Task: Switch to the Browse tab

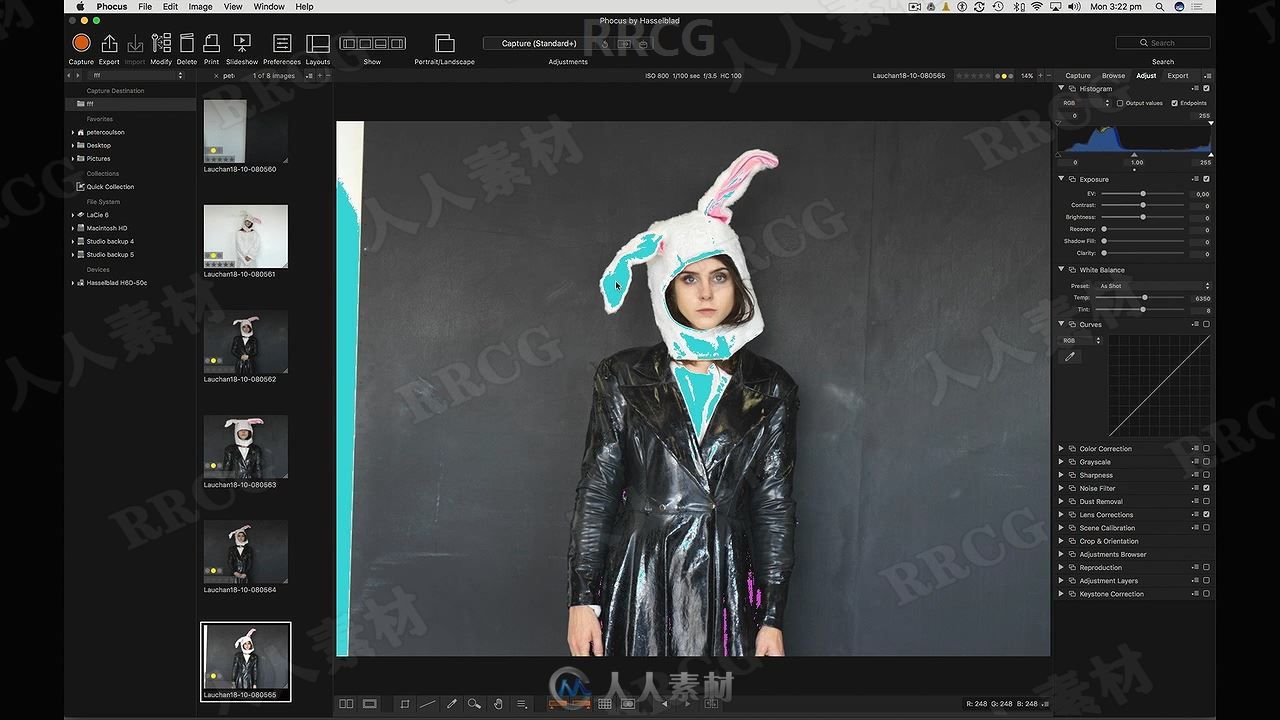Action: coord(1113,76)
